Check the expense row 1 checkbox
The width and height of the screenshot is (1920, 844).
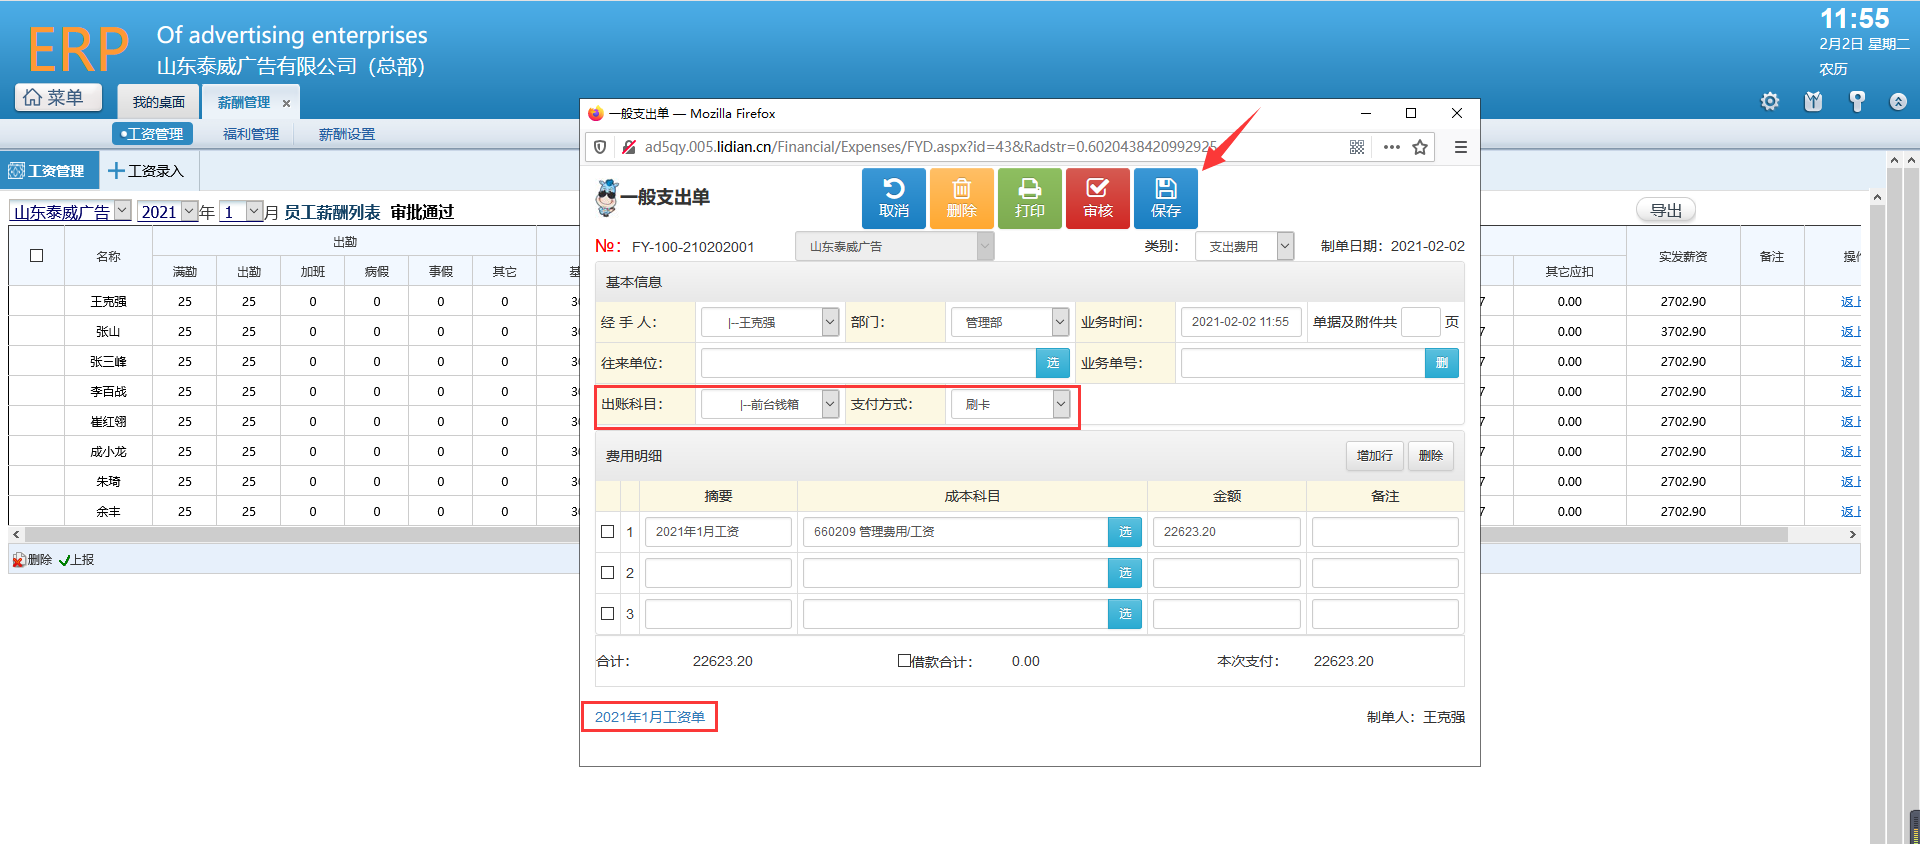pos(607,532)
